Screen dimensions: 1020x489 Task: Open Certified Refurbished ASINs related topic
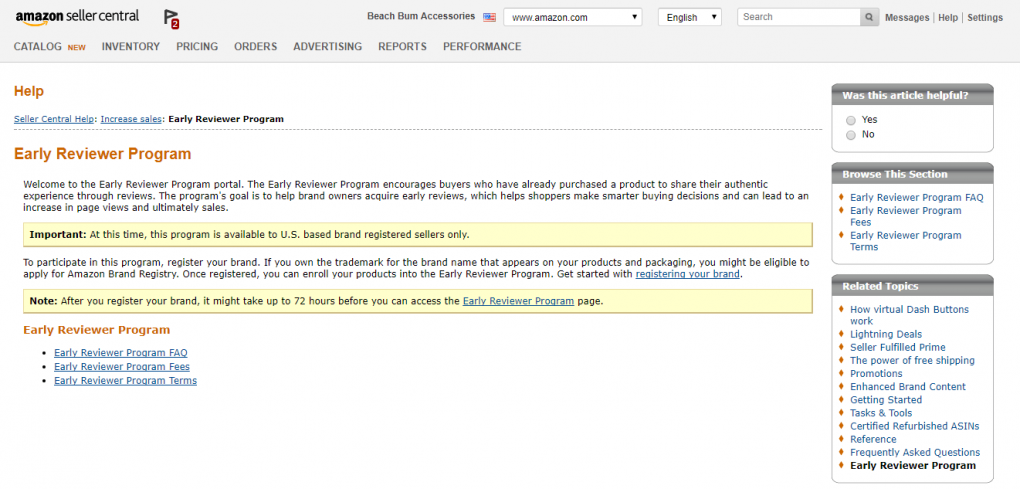tap(915, 426)
